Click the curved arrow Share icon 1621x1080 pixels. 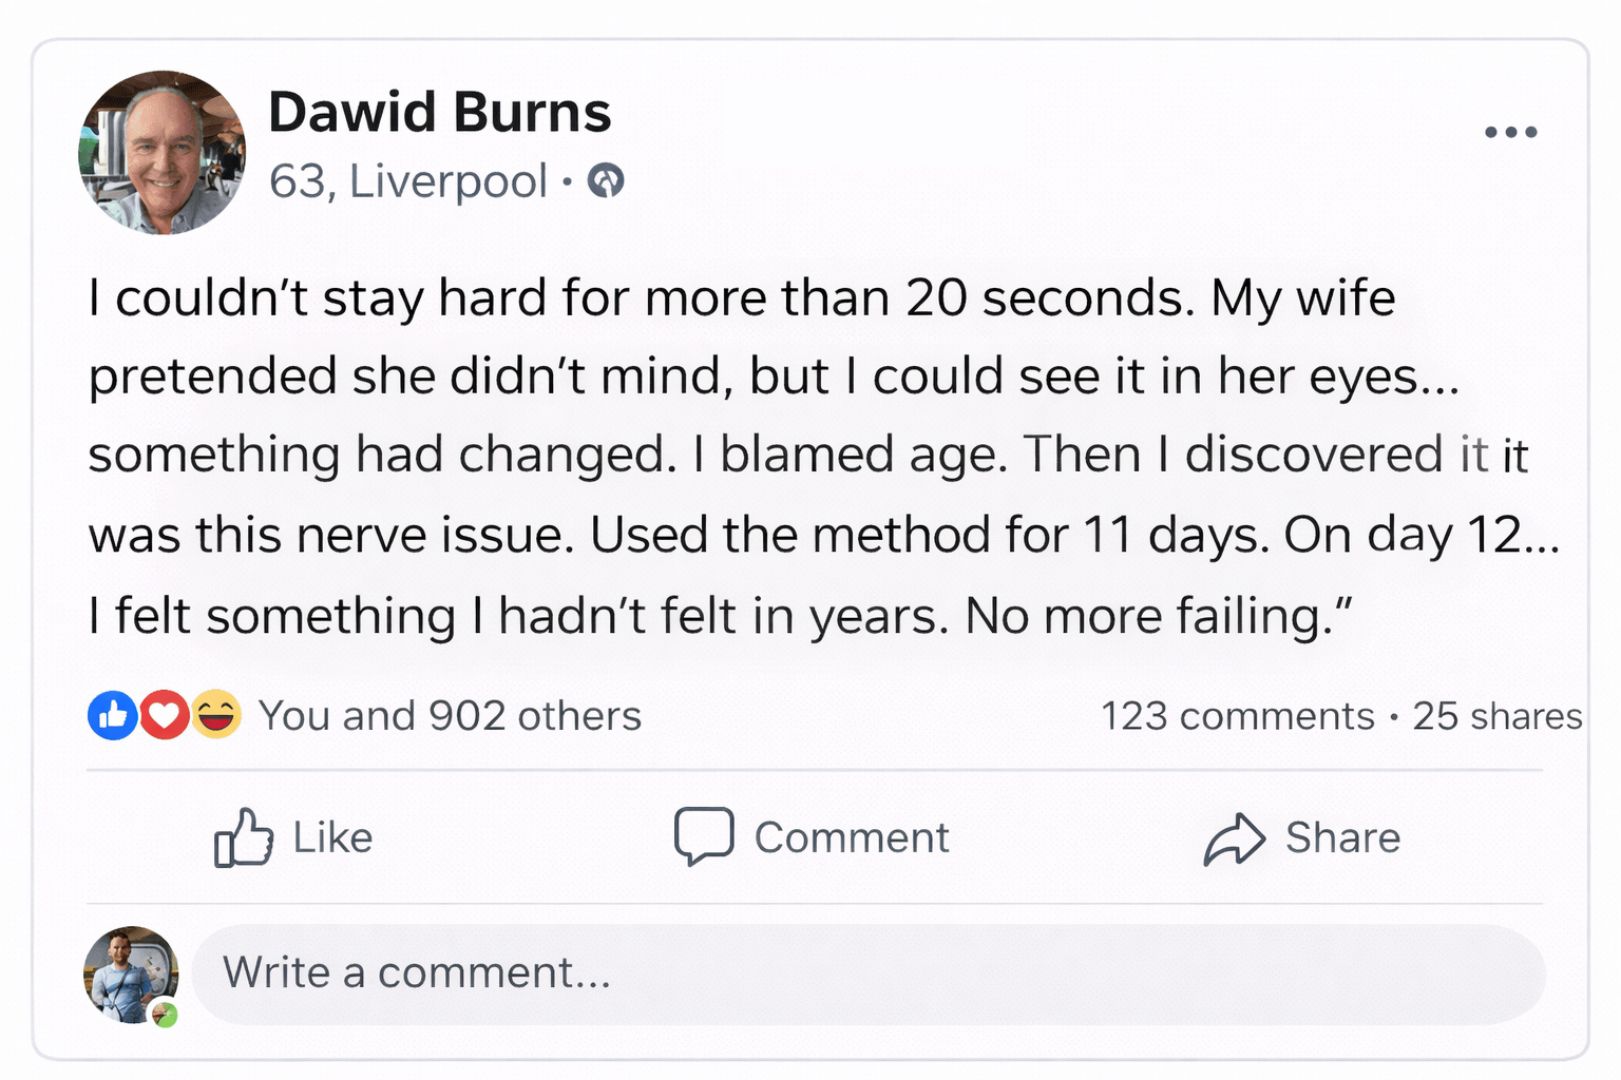(x=1234, y=838)
